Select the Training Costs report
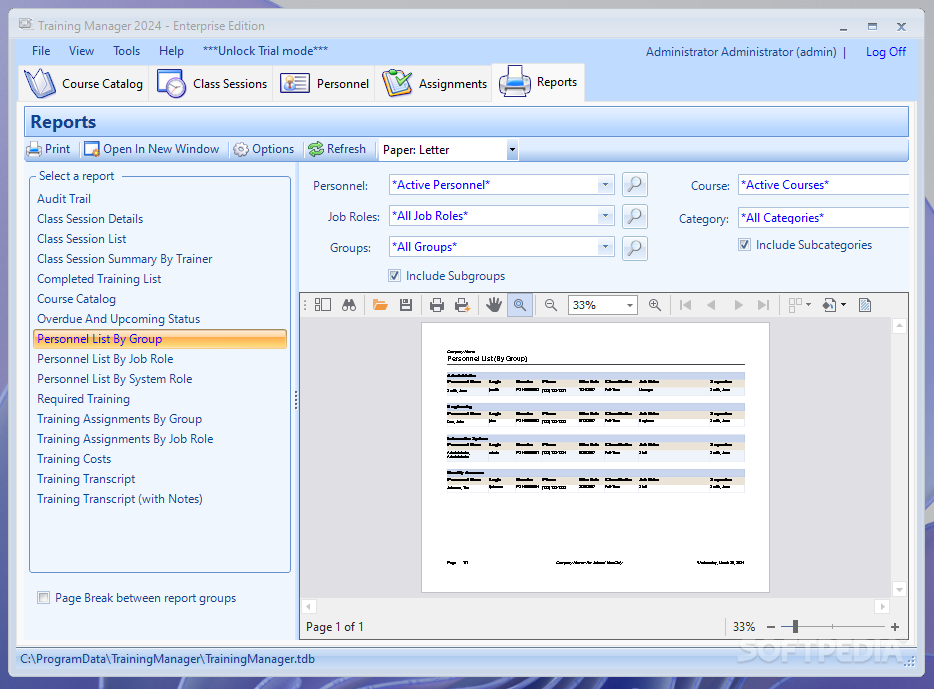Viewport: 934px width, 689px height. [x=74, y=459]
